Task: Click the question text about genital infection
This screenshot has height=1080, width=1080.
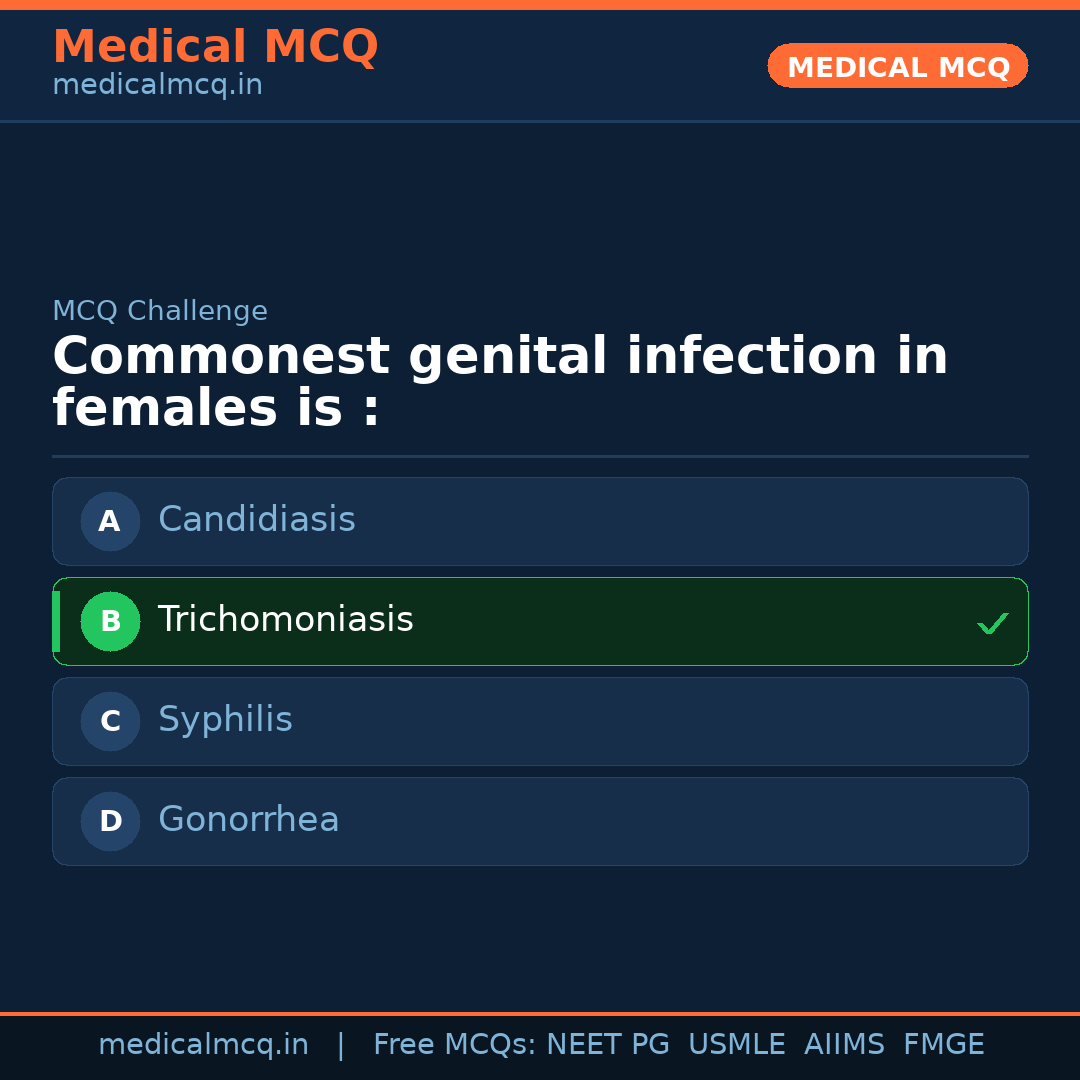Action: [500, 382]
